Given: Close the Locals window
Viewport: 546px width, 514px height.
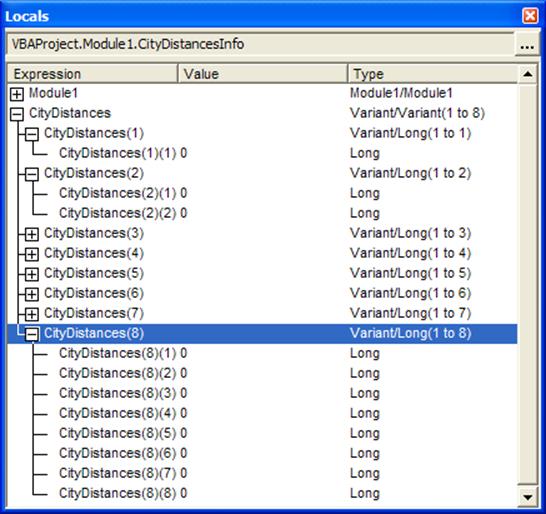Looking at the screenshot, I should pos(530,16).
